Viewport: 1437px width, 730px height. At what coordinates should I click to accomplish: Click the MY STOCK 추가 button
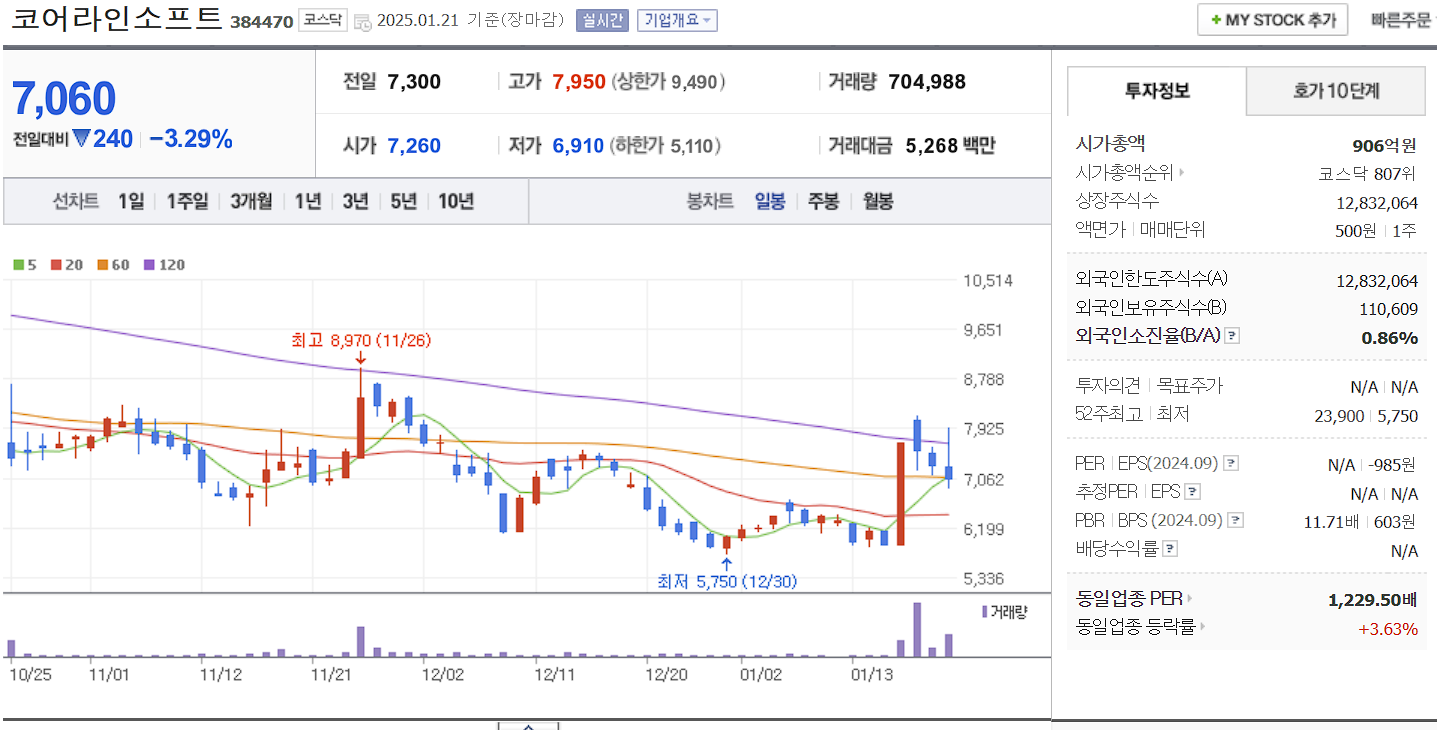pos(1272,18)
